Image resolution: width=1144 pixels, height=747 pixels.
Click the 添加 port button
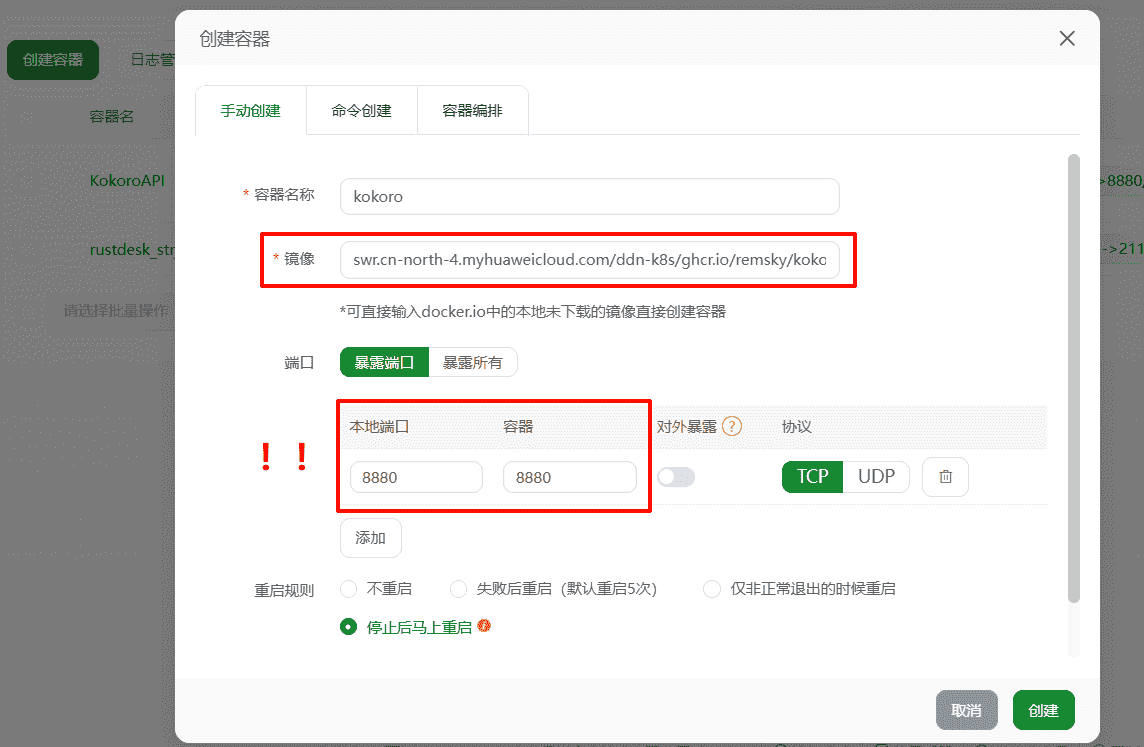371,538
